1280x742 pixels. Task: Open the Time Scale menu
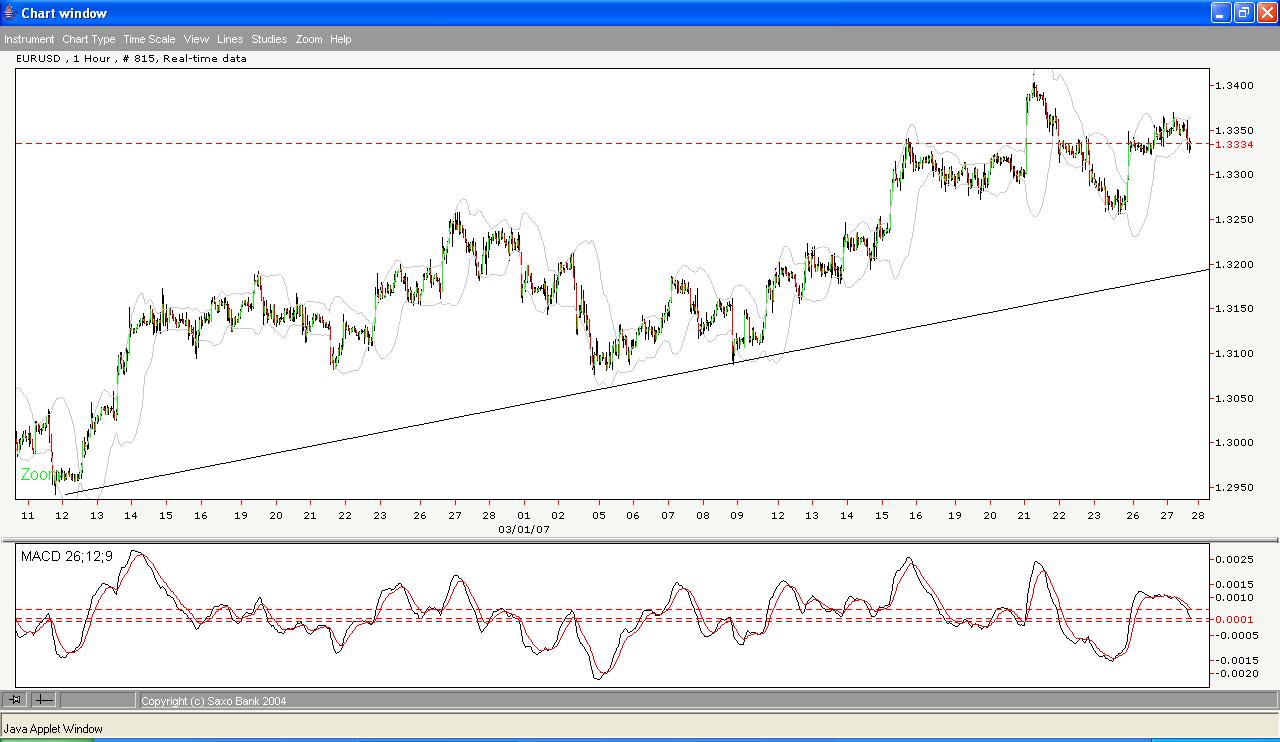[149, 39]
